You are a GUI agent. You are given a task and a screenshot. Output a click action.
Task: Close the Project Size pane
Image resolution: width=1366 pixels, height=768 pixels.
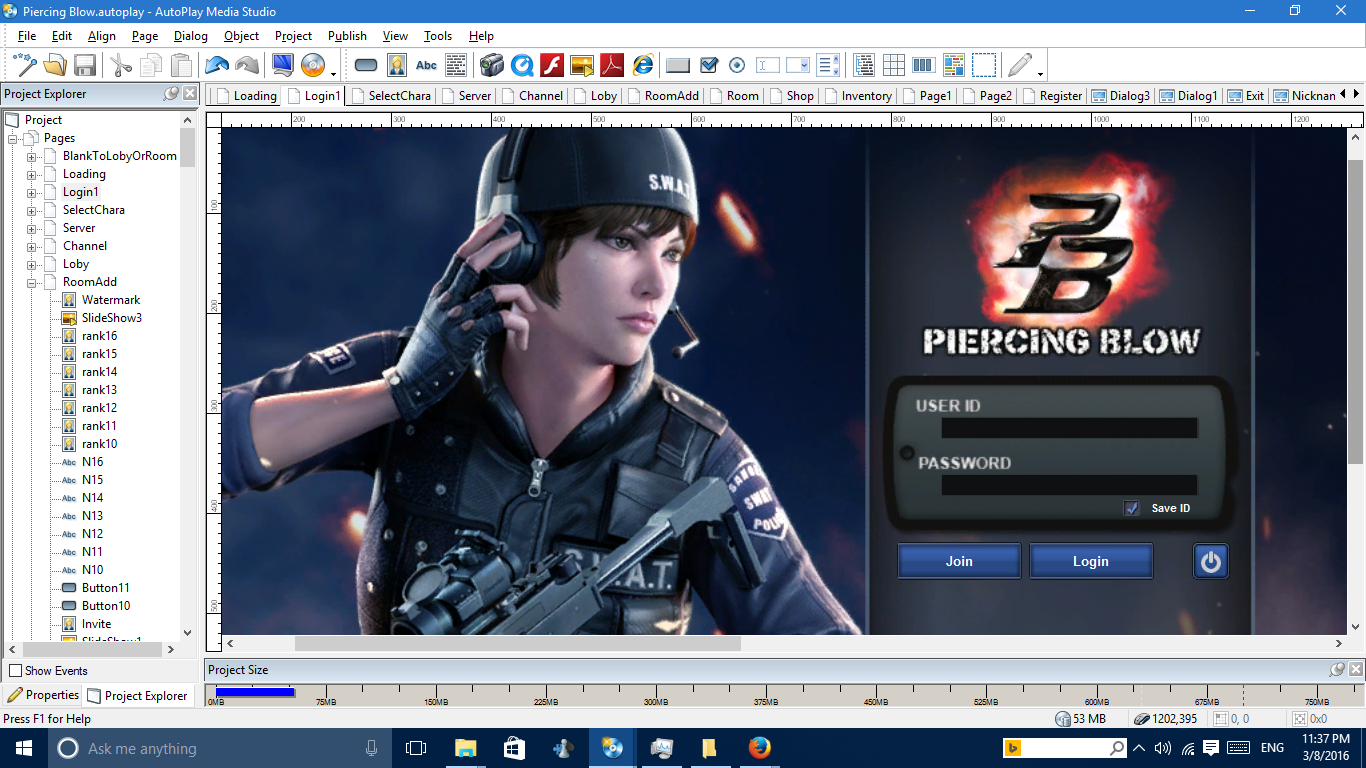click(1356, 669)
